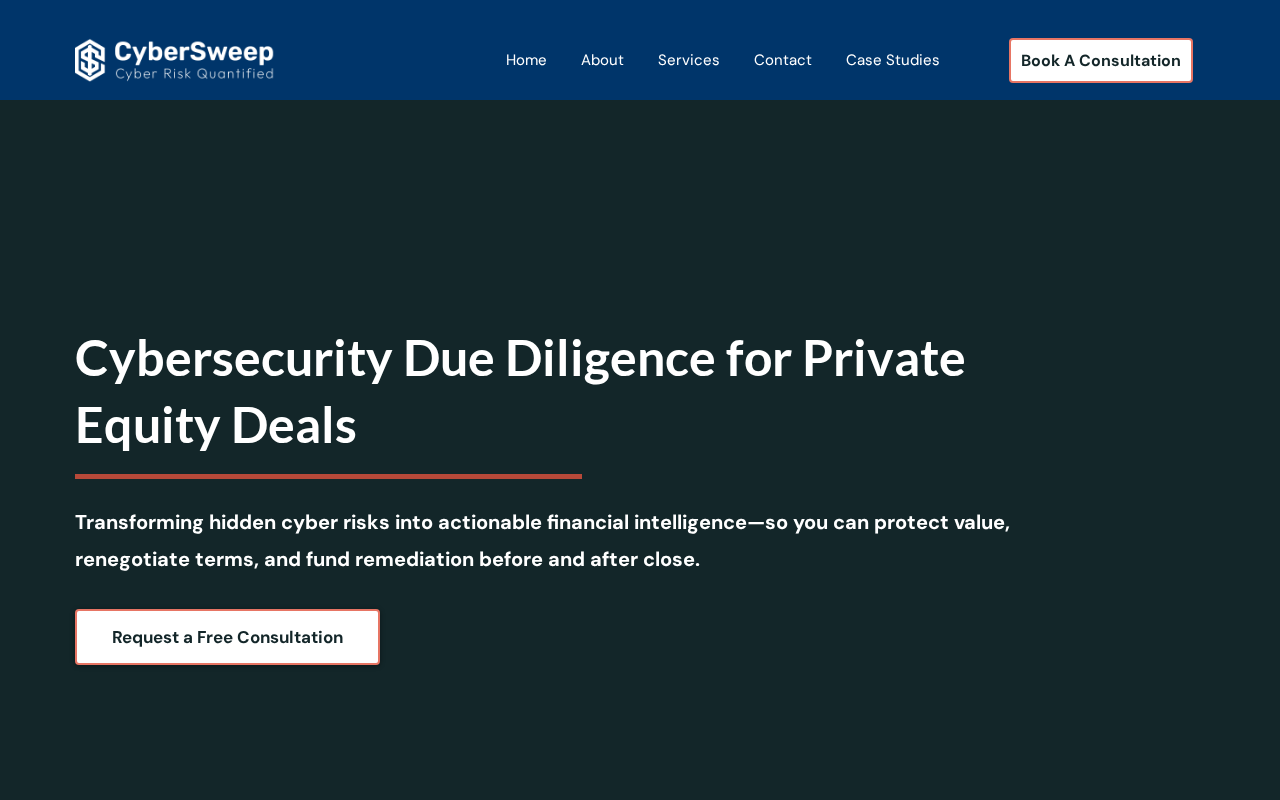This screenshot has width=1280, height=800.
Task: Click the Book A Consultation button
Action: tap(1101, 60)
